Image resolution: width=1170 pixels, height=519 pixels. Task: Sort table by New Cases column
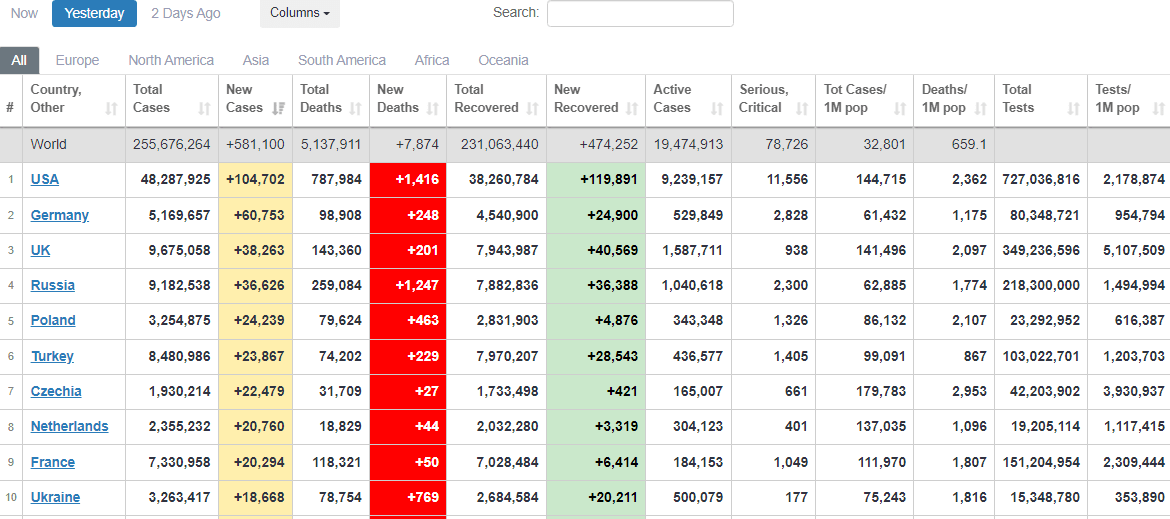point(254,99)
